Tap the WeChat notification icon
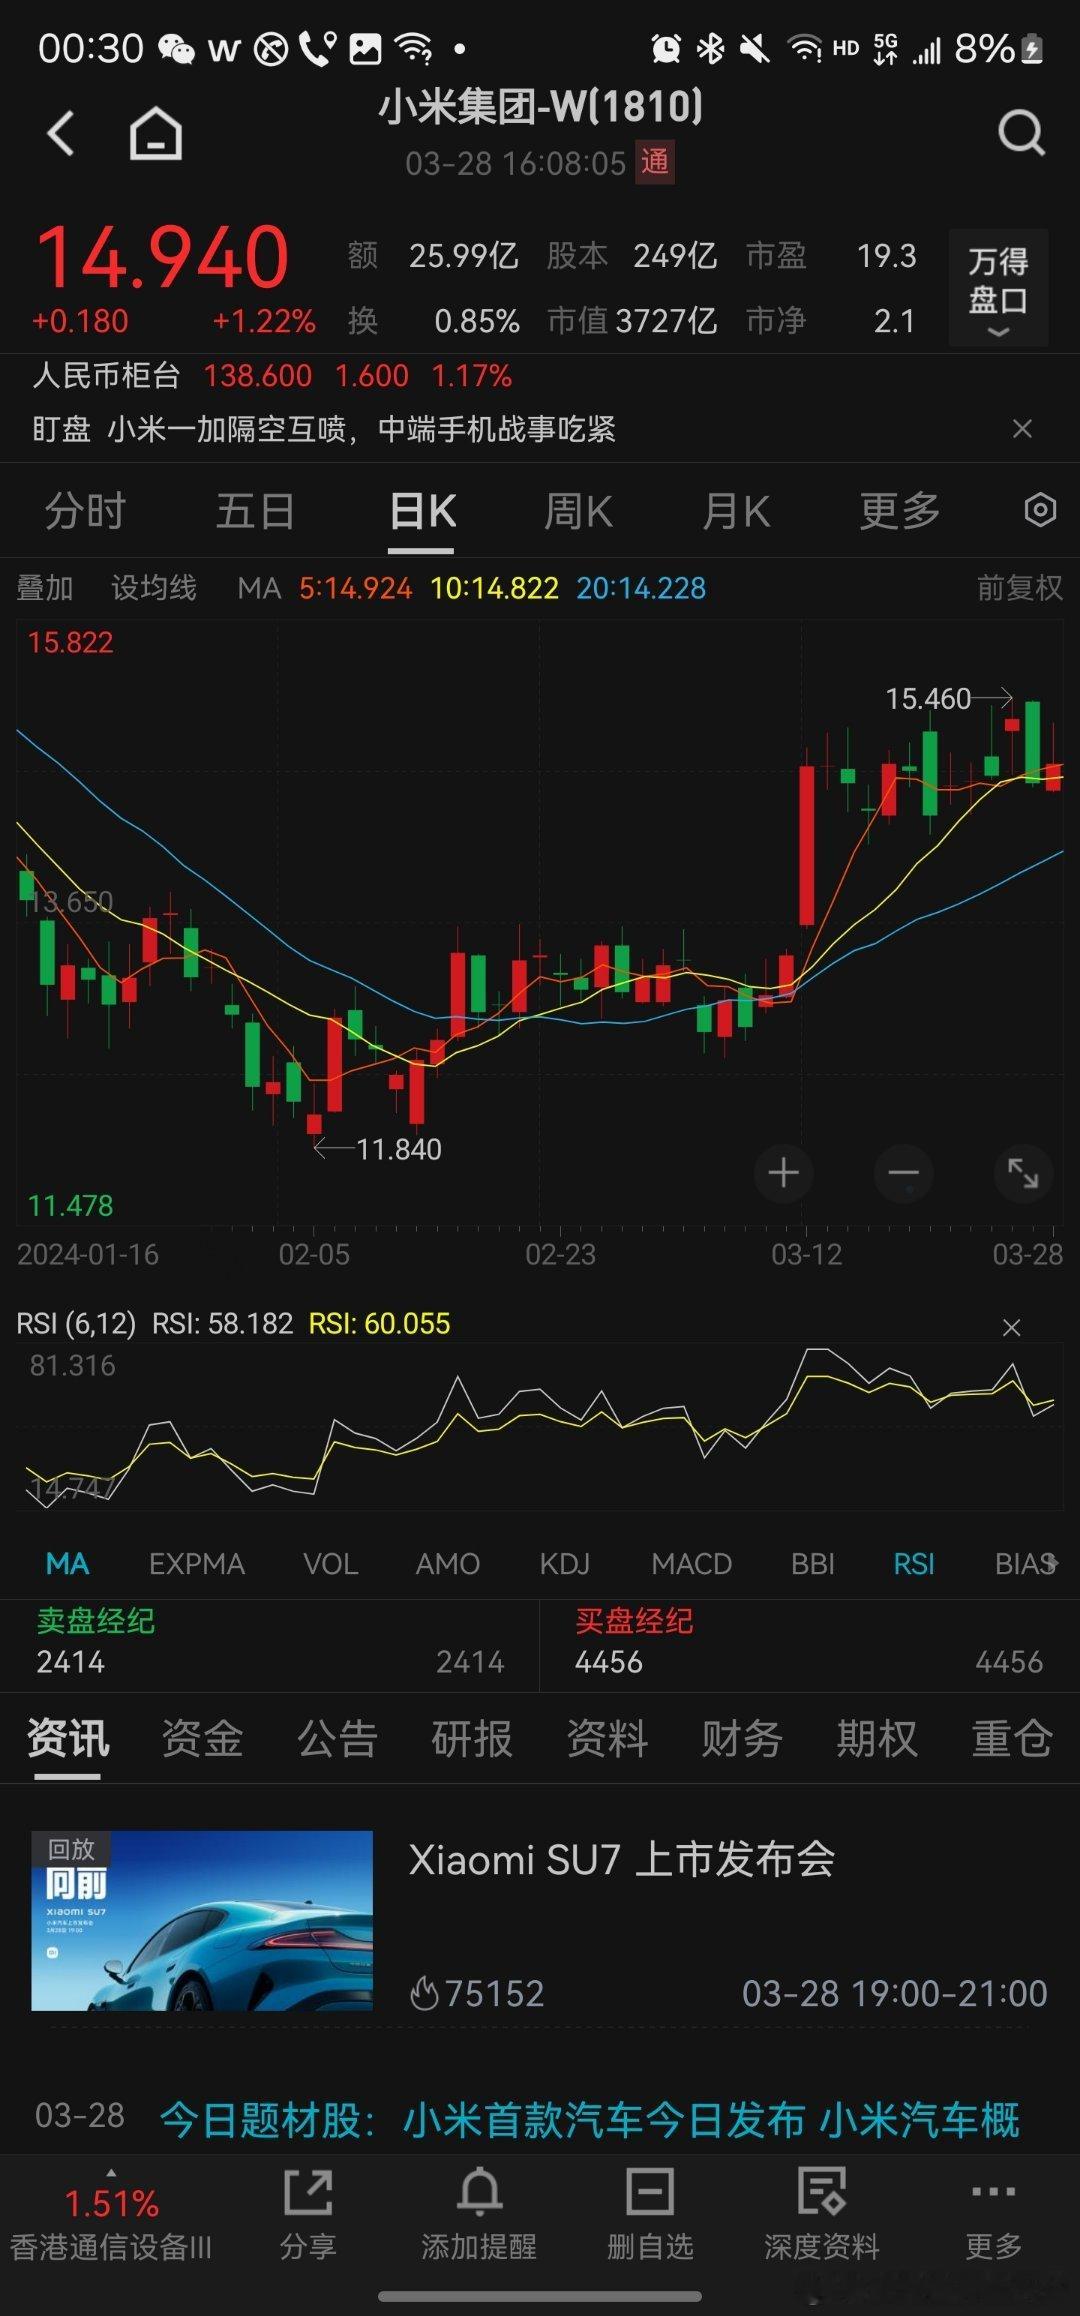Image resolution: width=1080 pixels, height=2316 pixels. coord(176,48)
